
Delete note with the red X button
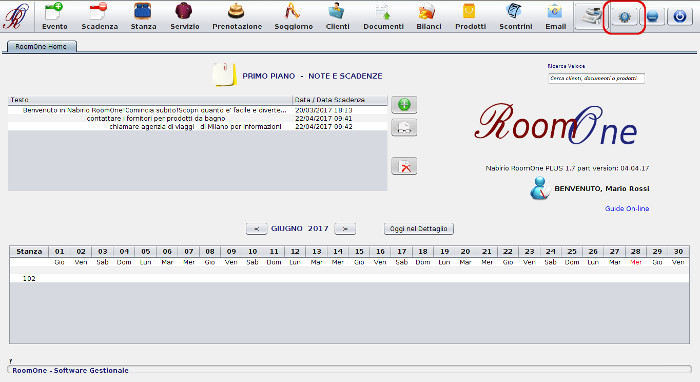404,166
